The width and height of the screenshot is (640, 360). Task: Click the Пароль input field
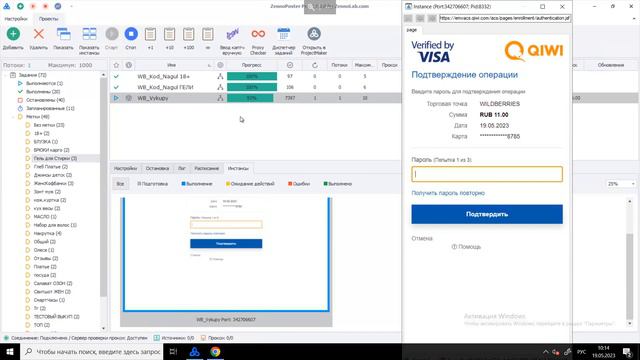point(487,174)
